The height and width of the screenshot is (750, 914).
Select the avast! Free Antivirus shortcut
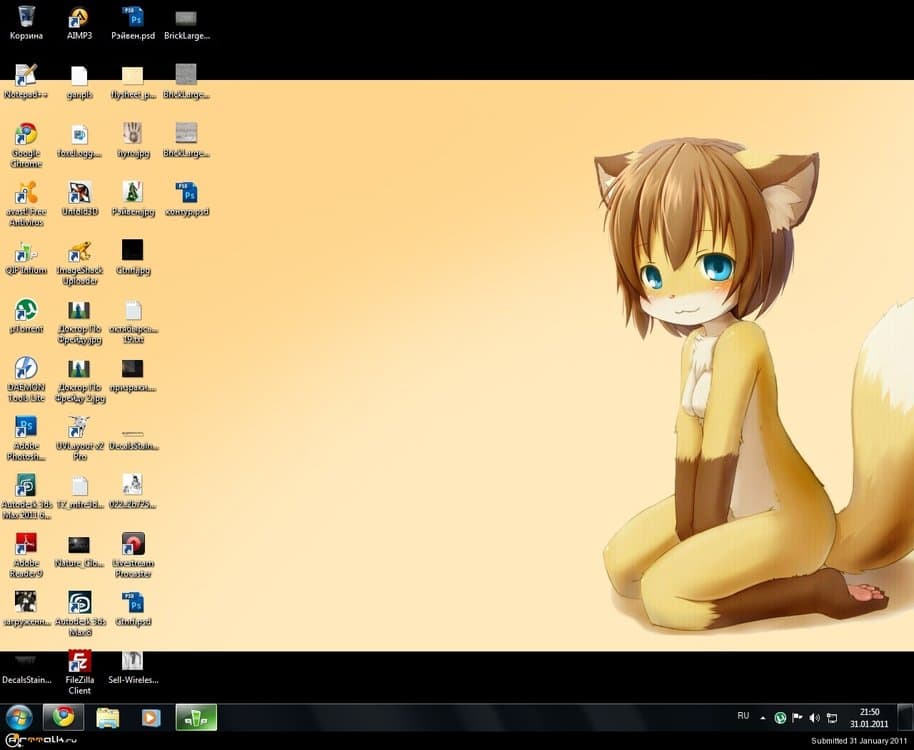coord(26,193)
